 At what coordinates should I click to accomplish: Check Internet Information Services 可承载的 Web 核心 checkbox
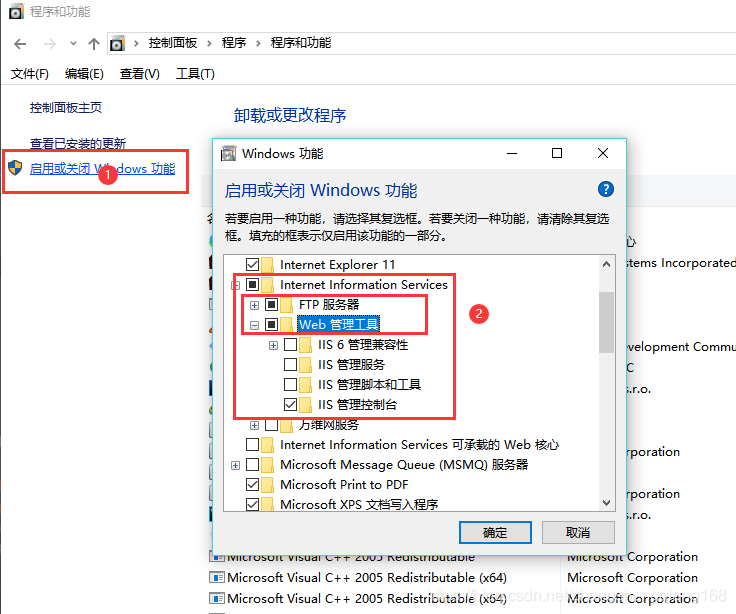253,444
